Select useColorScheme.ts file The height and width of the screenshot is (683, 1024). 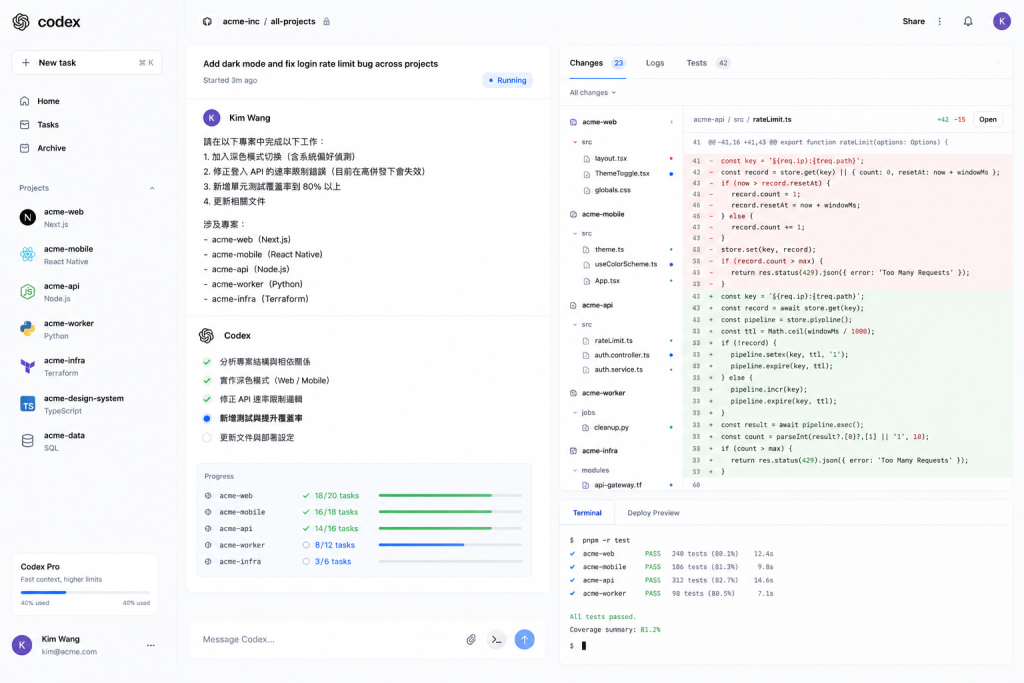628,264
